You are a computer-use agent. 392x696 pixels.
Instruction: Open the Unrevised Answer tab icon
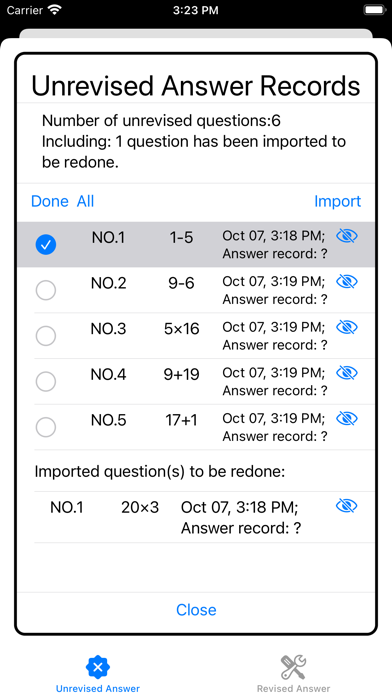pos(98,667)
